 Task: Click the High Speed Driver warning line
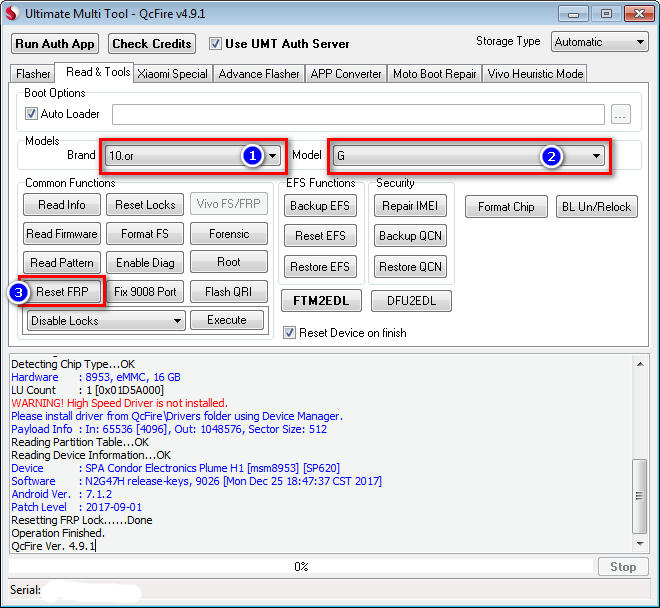click(x=119, y=403)
